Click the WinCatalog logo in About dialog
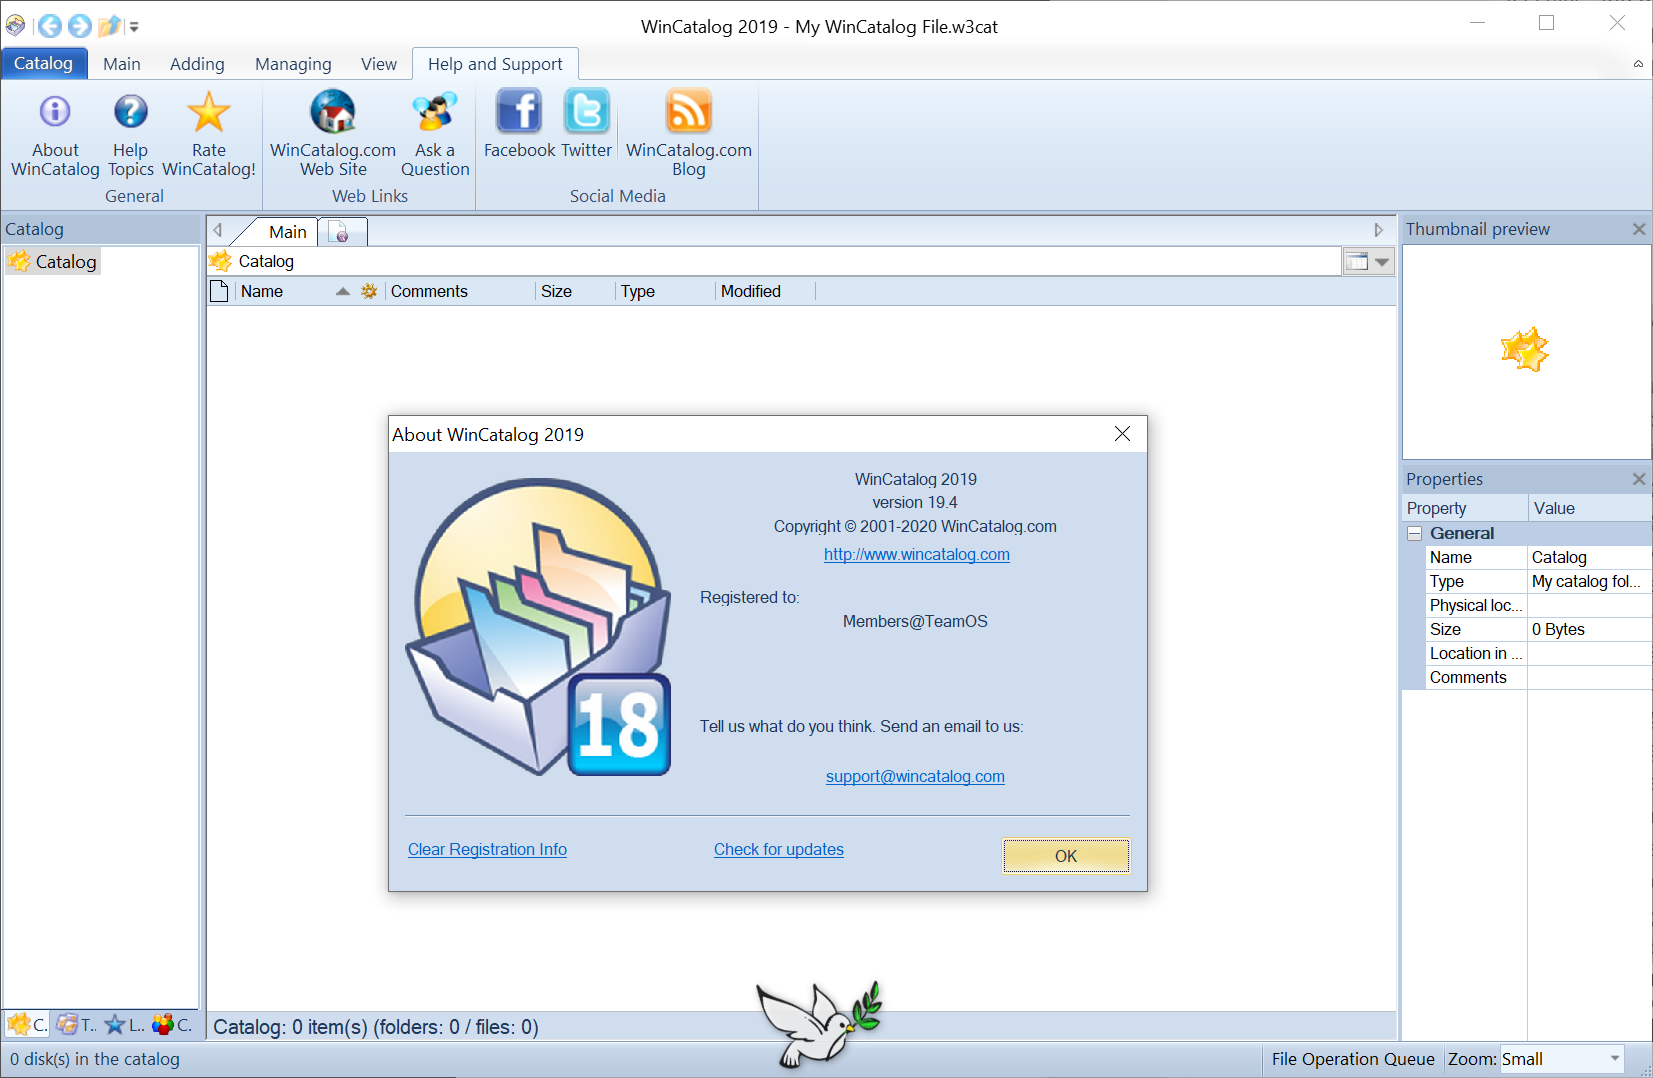1653x1078 pixels. pos(540,627)
